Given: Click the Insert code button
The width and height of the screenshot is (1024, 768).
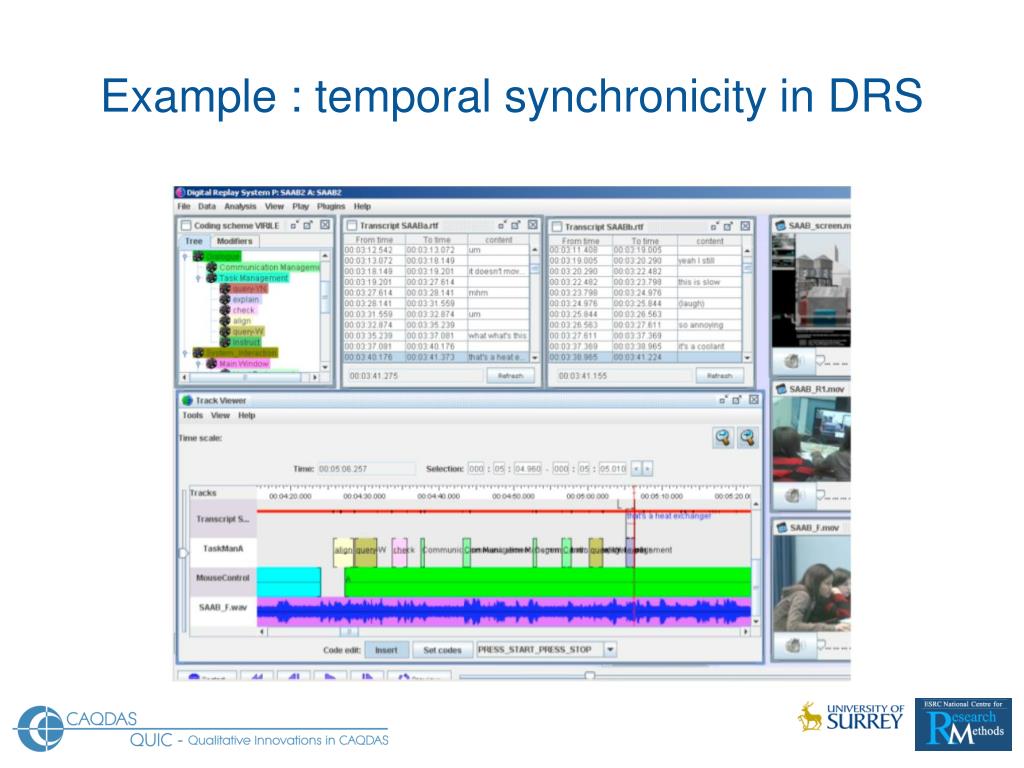Looking at the screenshot, I should click(386, 650).
